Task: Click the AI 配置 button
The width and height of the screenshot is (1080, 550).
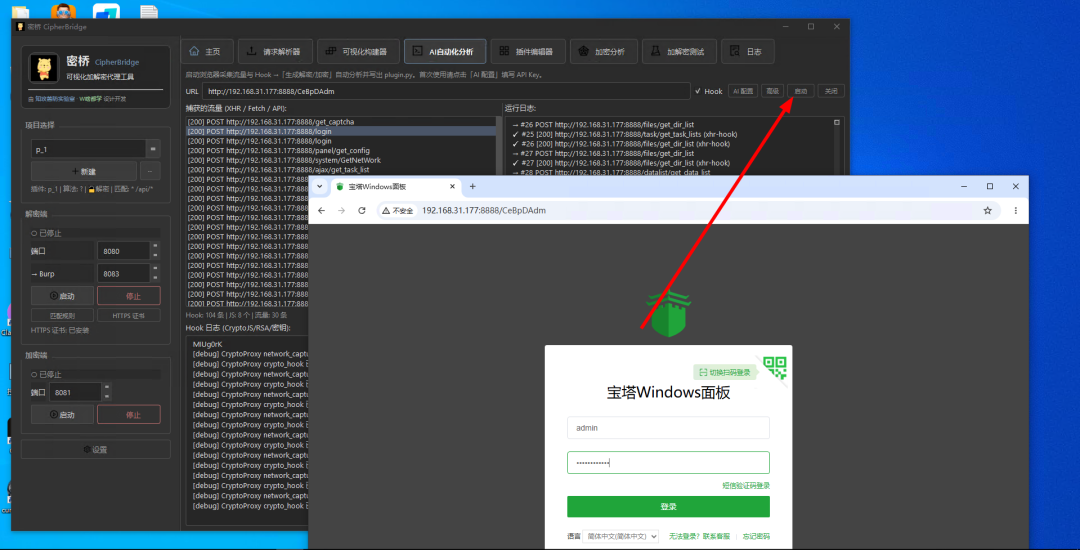Action: [743, 91]
